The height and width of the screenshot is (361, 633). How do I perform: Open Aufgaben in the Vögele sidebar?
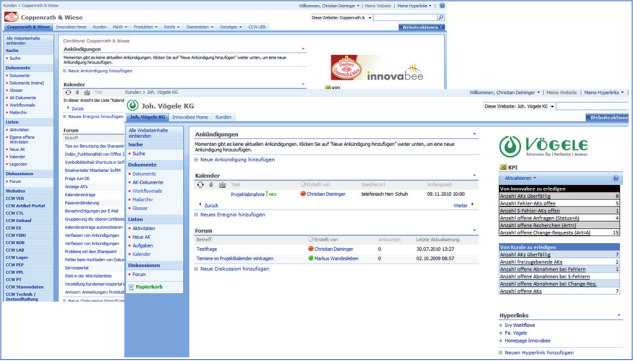(143, 246)
